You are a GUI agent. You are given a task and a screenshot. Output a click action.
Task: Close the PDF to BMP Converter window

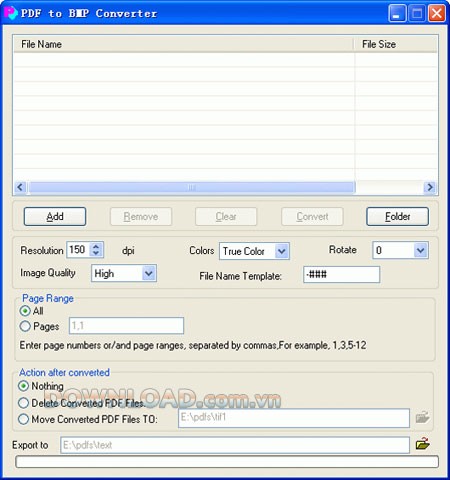coord(437,14)
